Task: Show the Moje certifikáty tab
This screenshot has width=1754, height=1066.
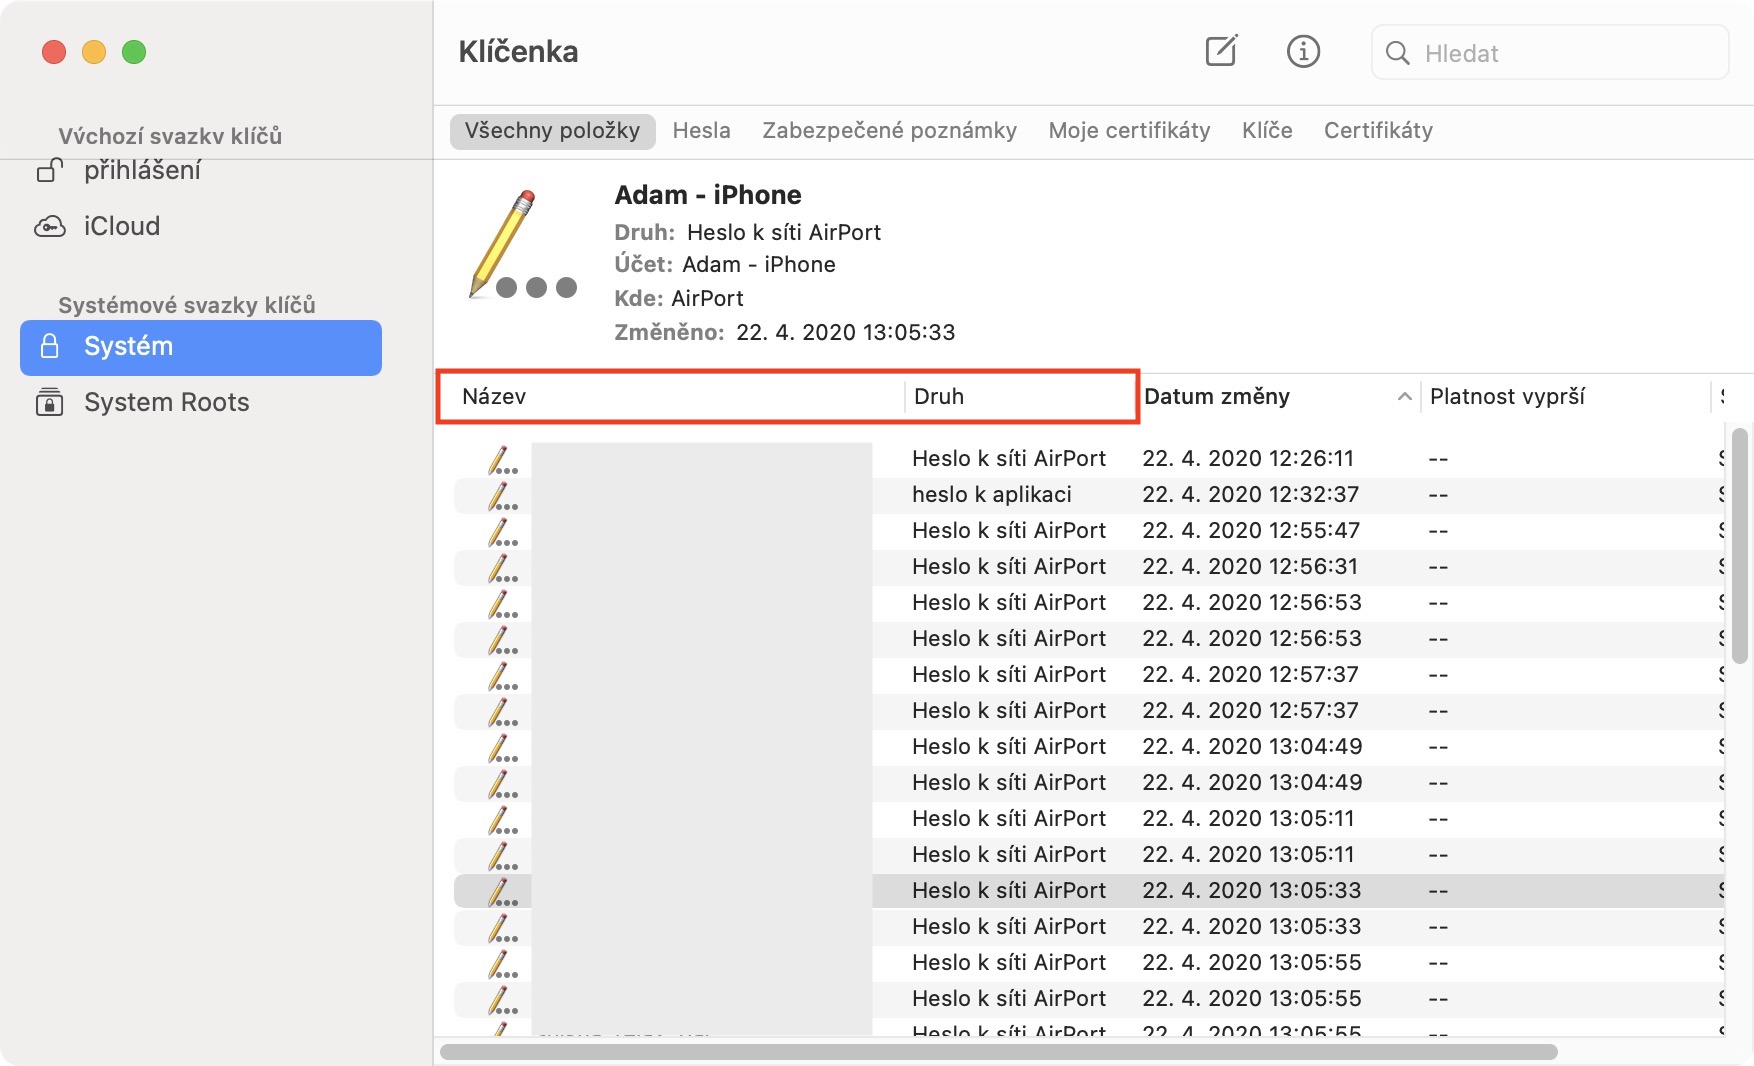Action: [x=1129, y=131]
